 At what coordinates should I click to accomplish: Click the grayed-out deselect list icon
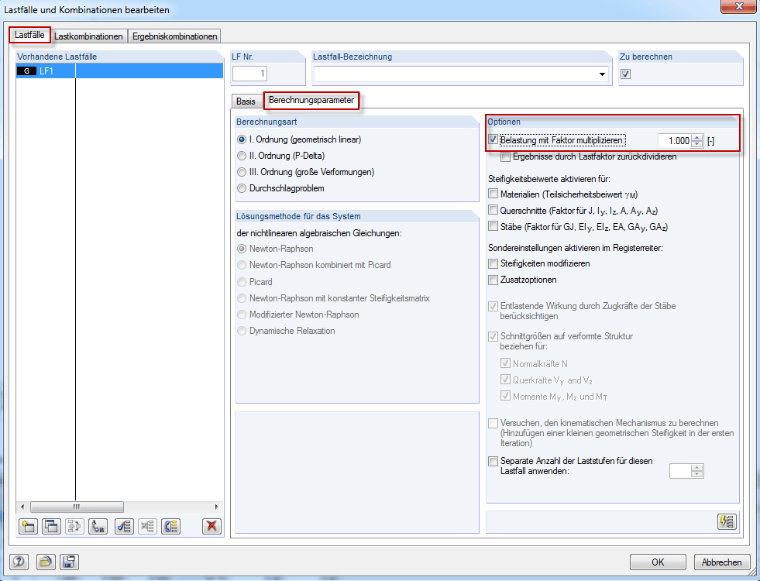coord(148,526)
